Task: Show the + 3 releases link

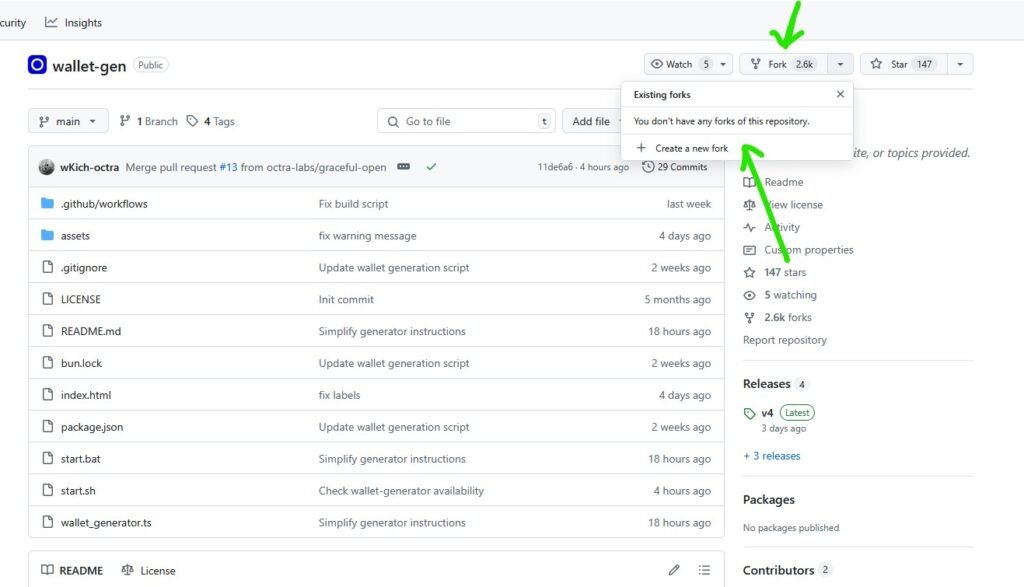Action: 771,456
